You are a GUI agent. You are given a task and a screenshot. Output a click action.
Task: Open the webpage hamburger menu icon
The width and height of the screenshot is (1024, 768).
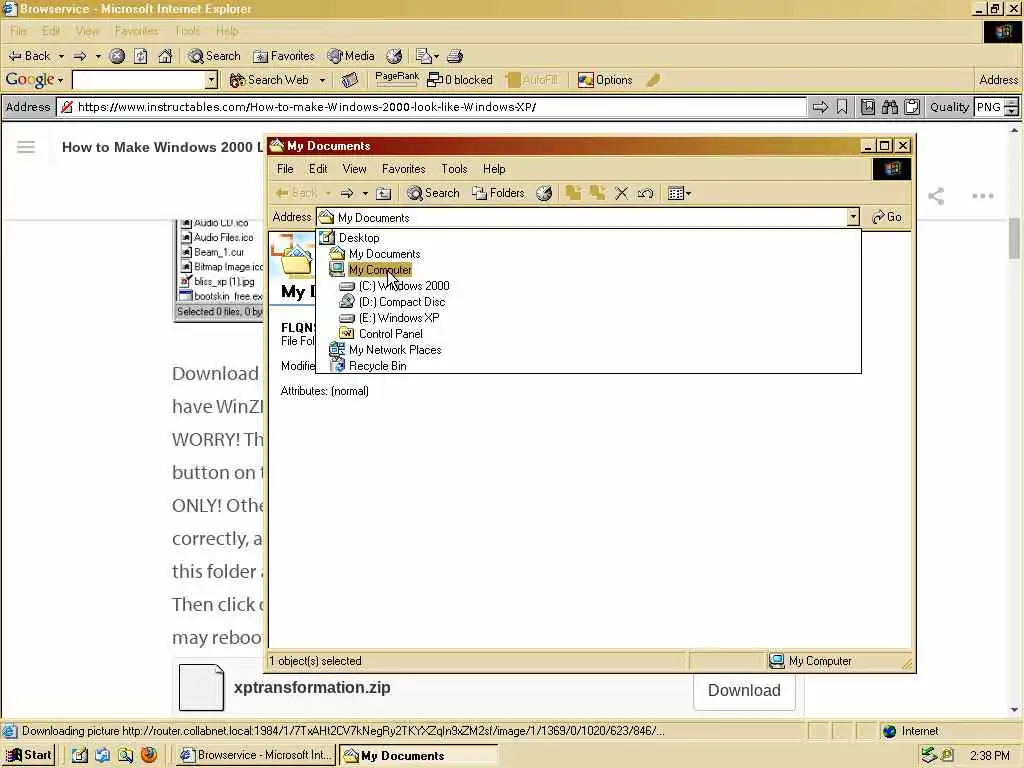[x=26, y=147]
